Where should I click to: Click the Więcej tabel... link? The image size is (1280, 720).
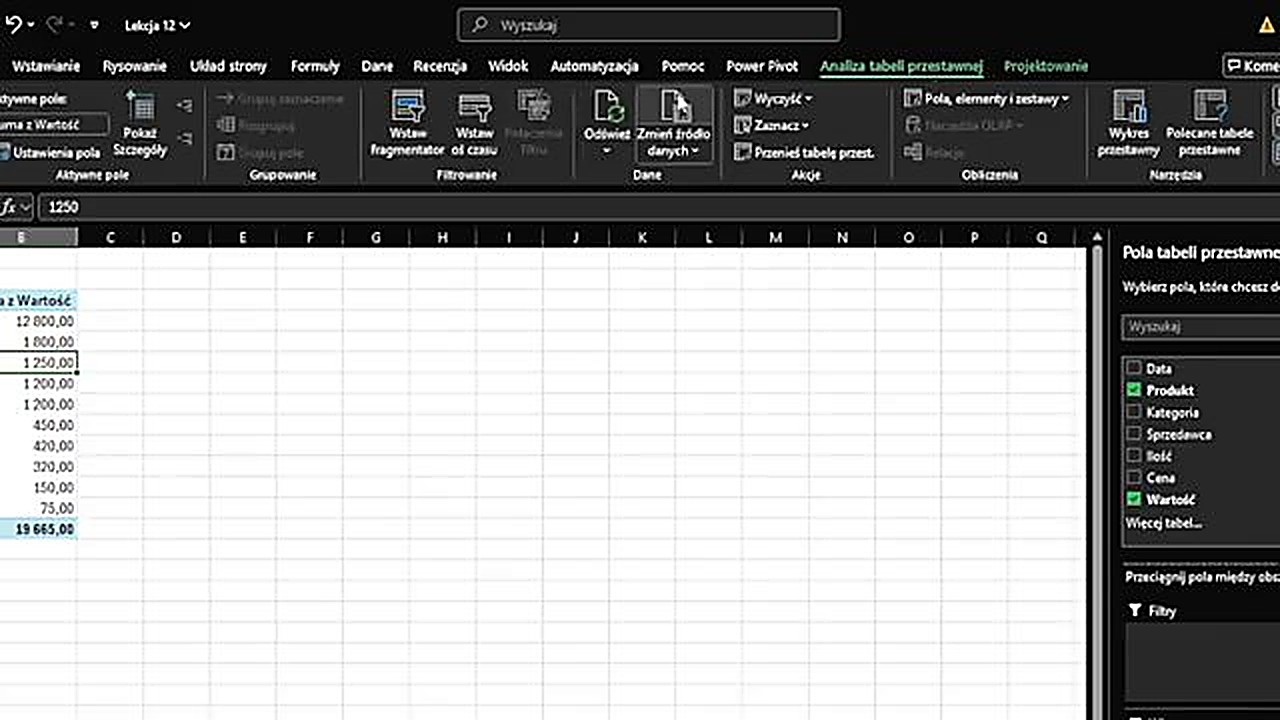pyautogui.click(x=1163, y=523)
